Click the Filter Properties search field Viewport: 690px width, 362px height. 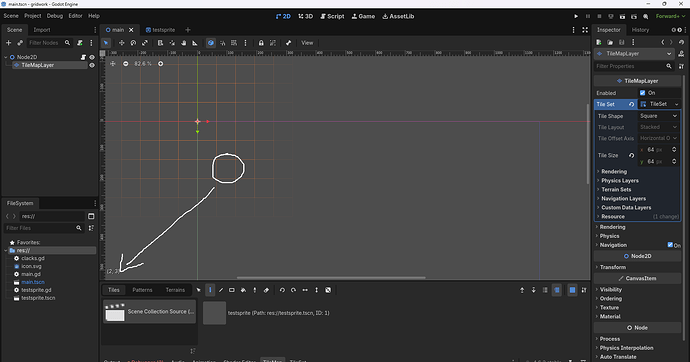[x=634, y=66]
